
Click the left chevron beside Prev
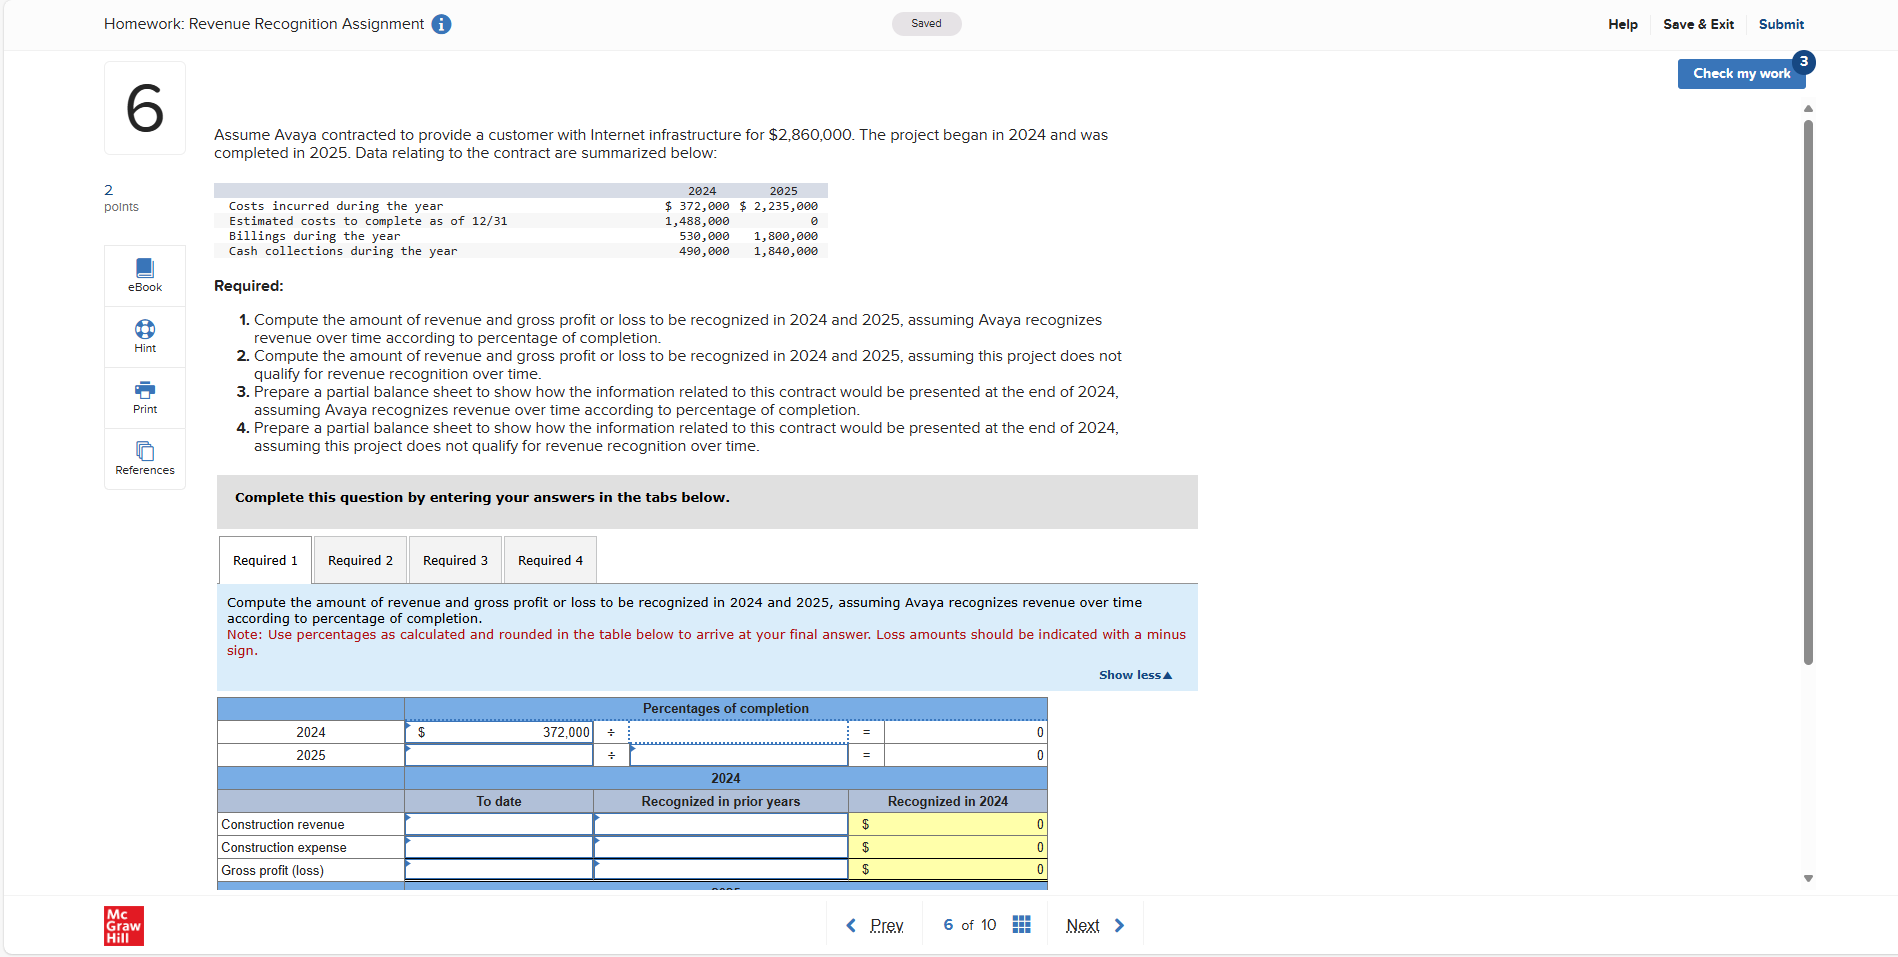click(x=850, y=925)
